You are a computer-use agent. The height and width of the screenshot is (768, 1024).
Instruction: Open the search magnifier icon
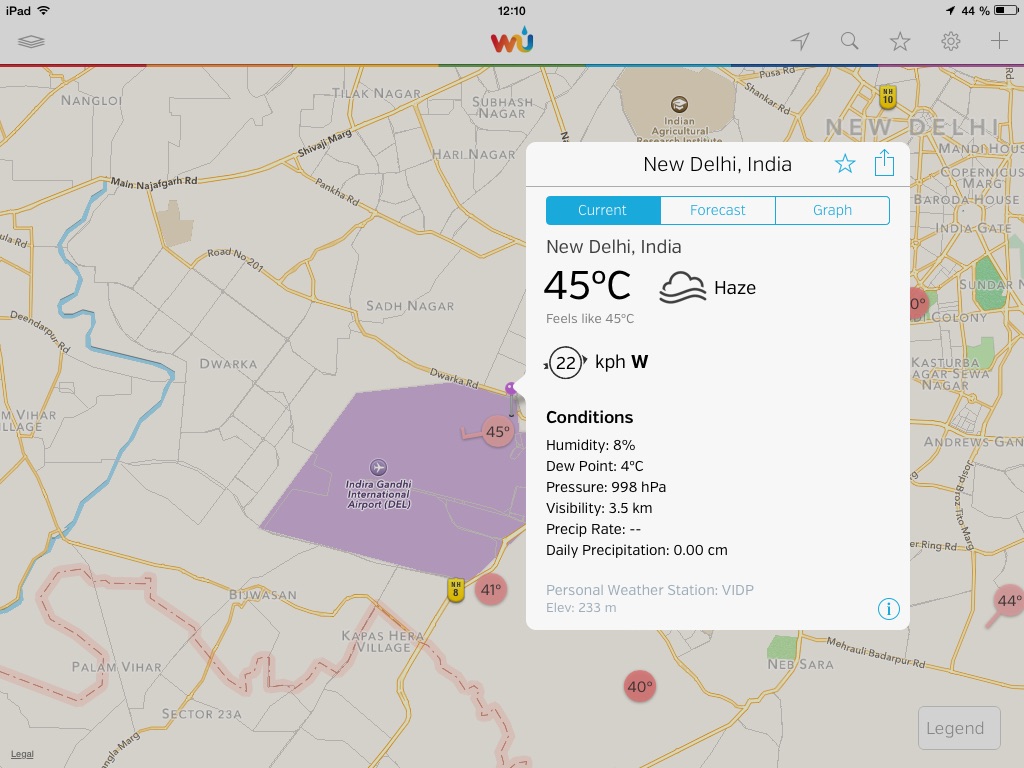849,41
